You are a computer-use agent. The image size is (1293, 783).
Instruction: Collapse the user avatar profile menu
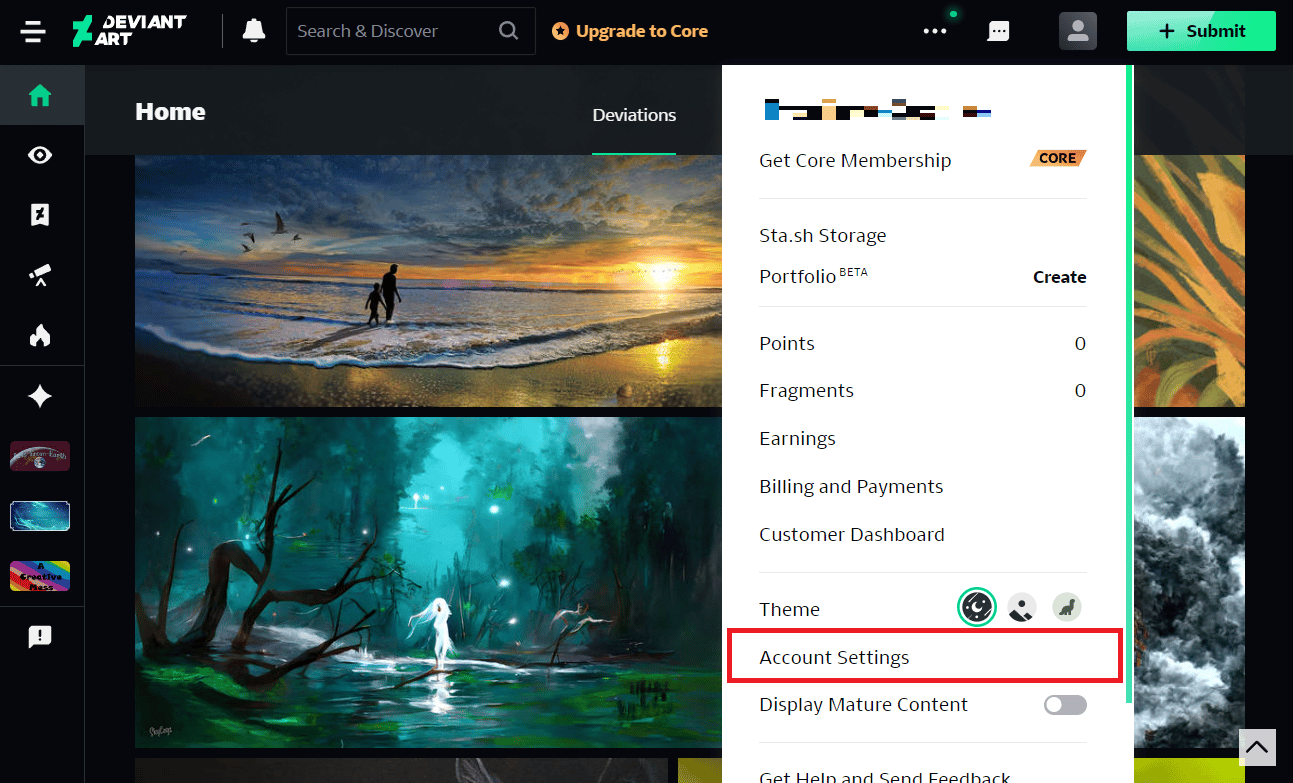(1077, 31)
